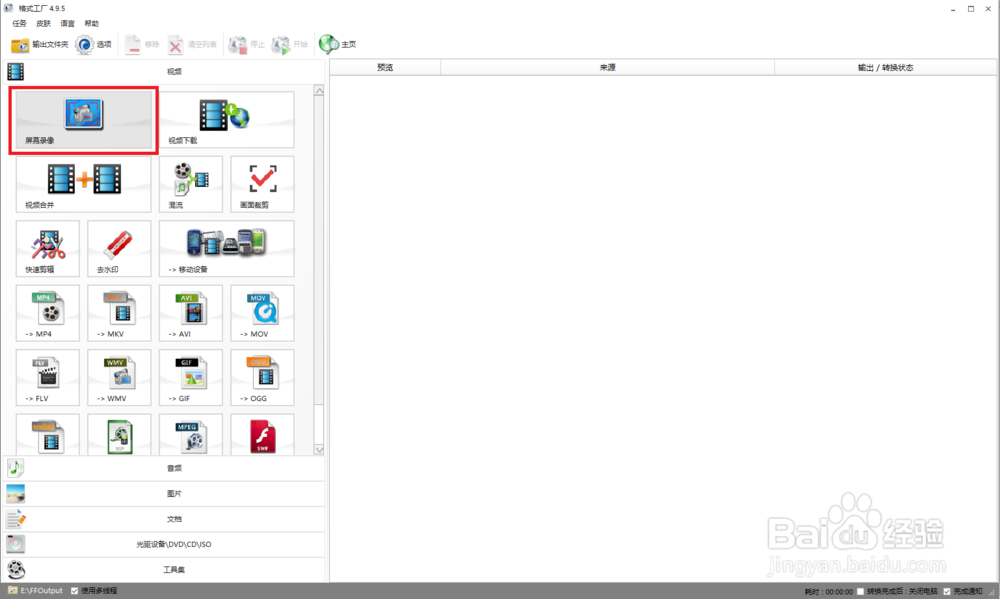Open the 混流 mux tool

(191, 184)
